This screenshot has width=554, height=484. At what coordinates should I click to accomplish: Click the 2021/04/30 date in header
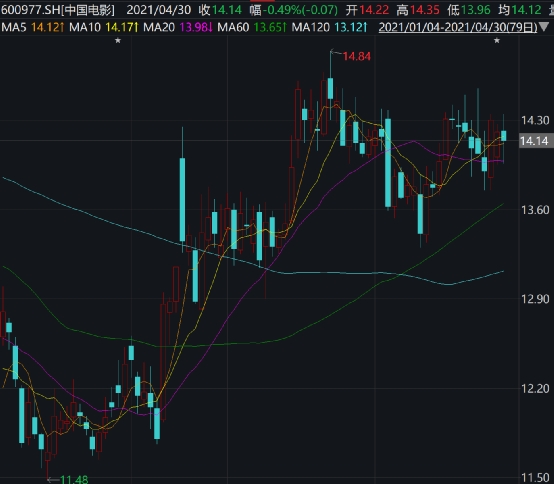coord(159,10)
